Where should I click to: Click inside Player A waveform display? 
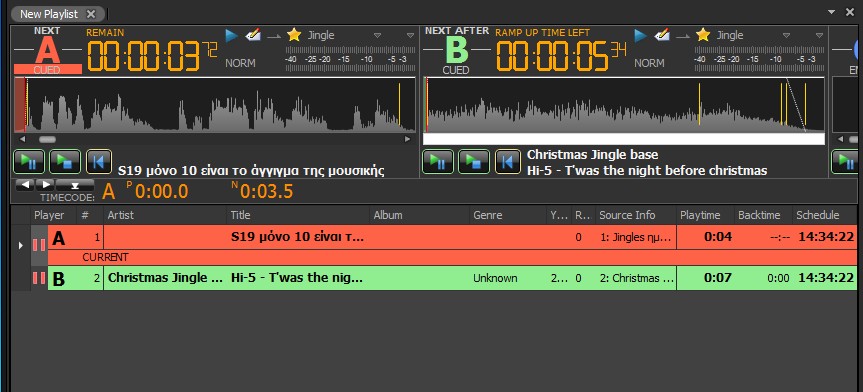[215, 105]
